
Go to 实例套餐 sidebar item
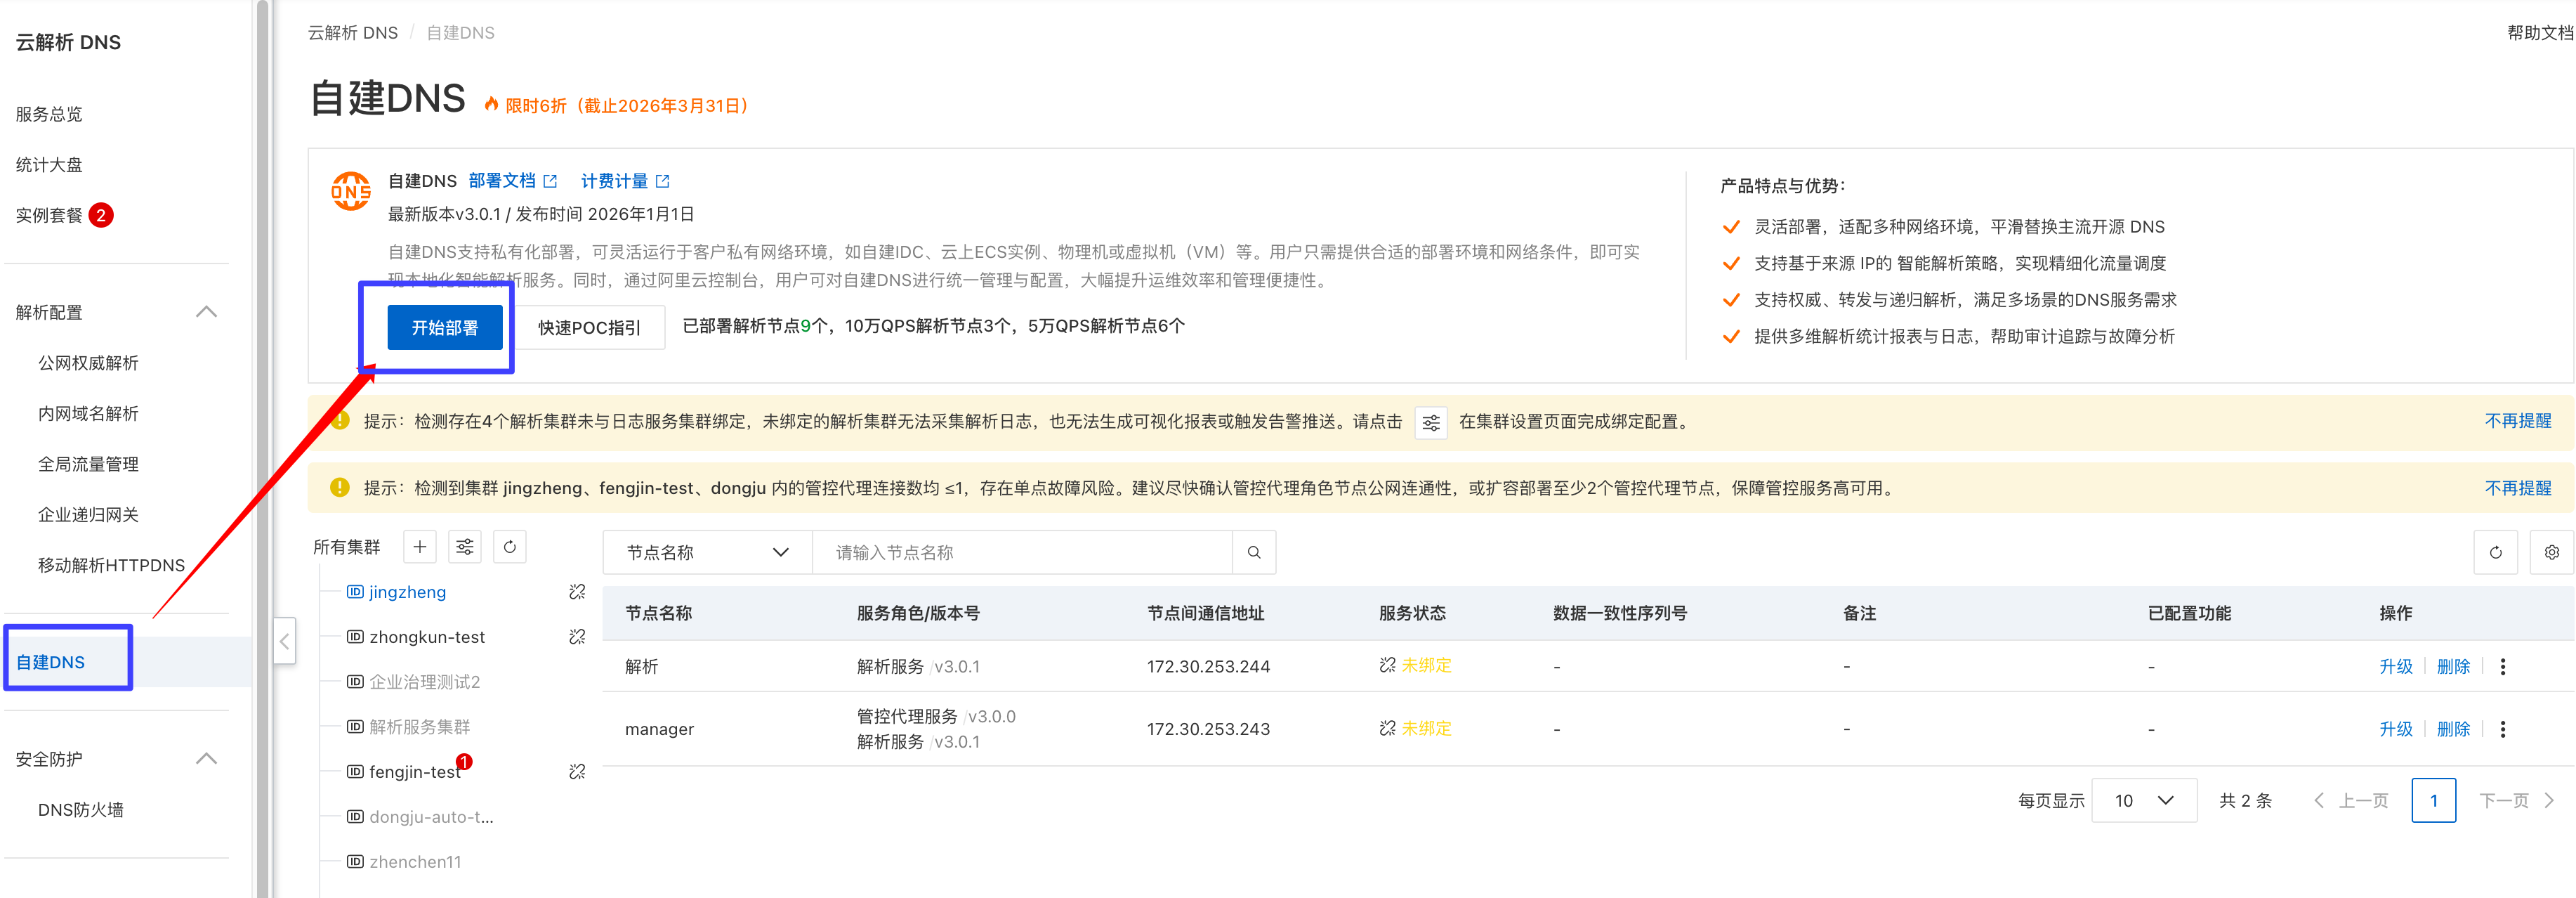pos(49,215)
